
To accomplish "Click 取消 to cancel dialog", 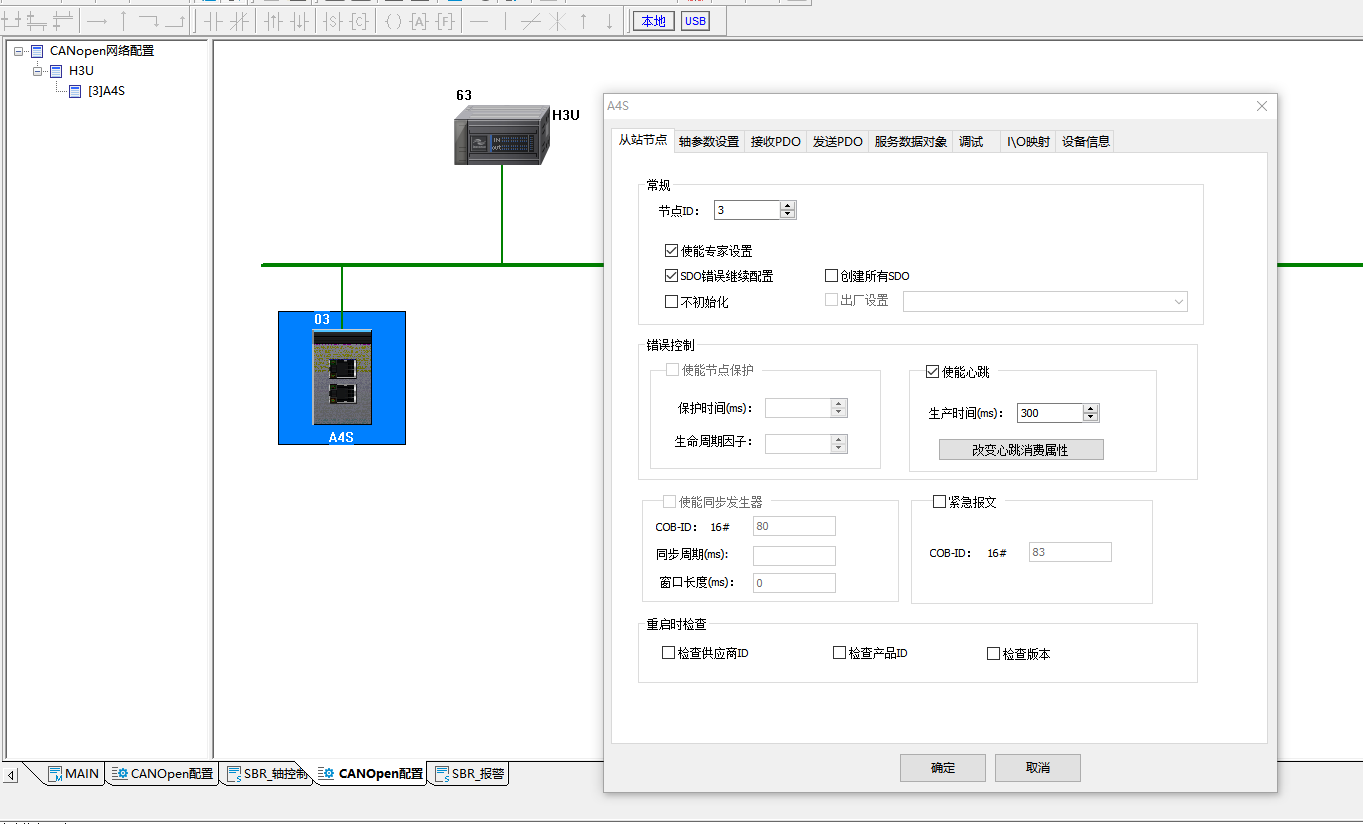I will 1038,768.
